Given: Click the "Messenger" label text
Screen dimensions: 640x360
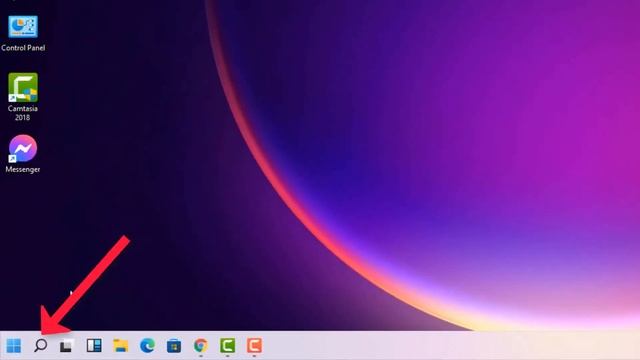Looking at the screenshot, I should tap(23, 169).
